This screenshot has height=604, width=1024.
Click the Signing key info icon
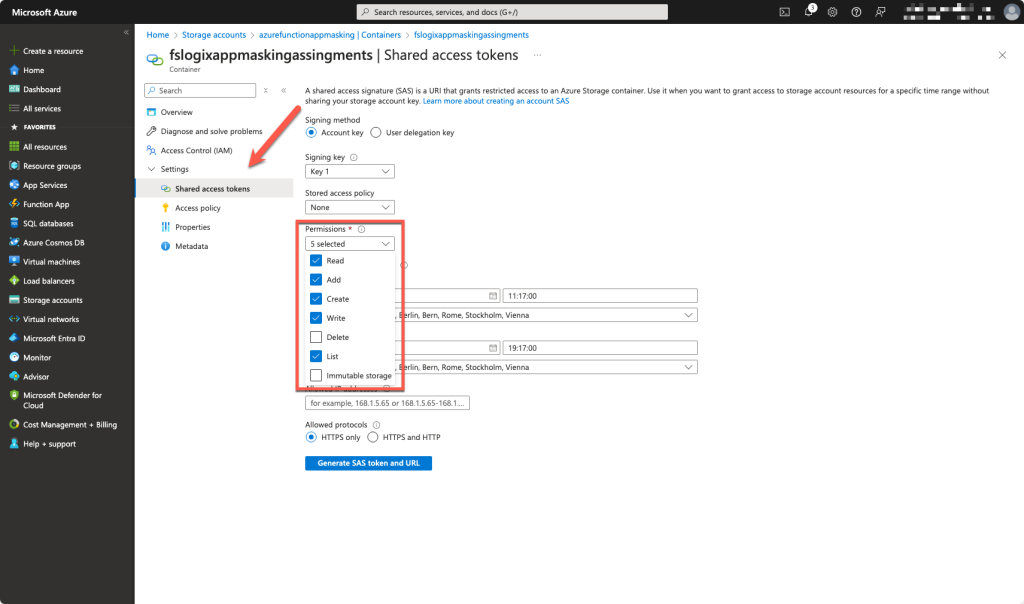[x=354, y=157]
